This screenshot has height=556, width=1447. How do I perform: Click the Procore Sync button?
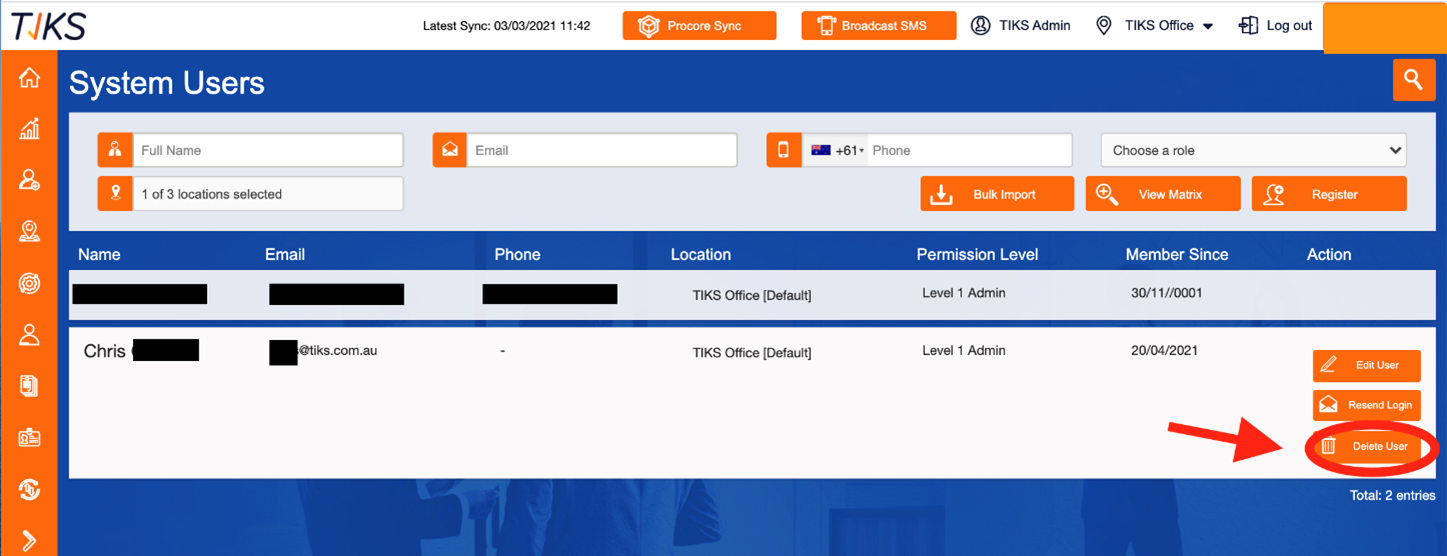(699, 26)
